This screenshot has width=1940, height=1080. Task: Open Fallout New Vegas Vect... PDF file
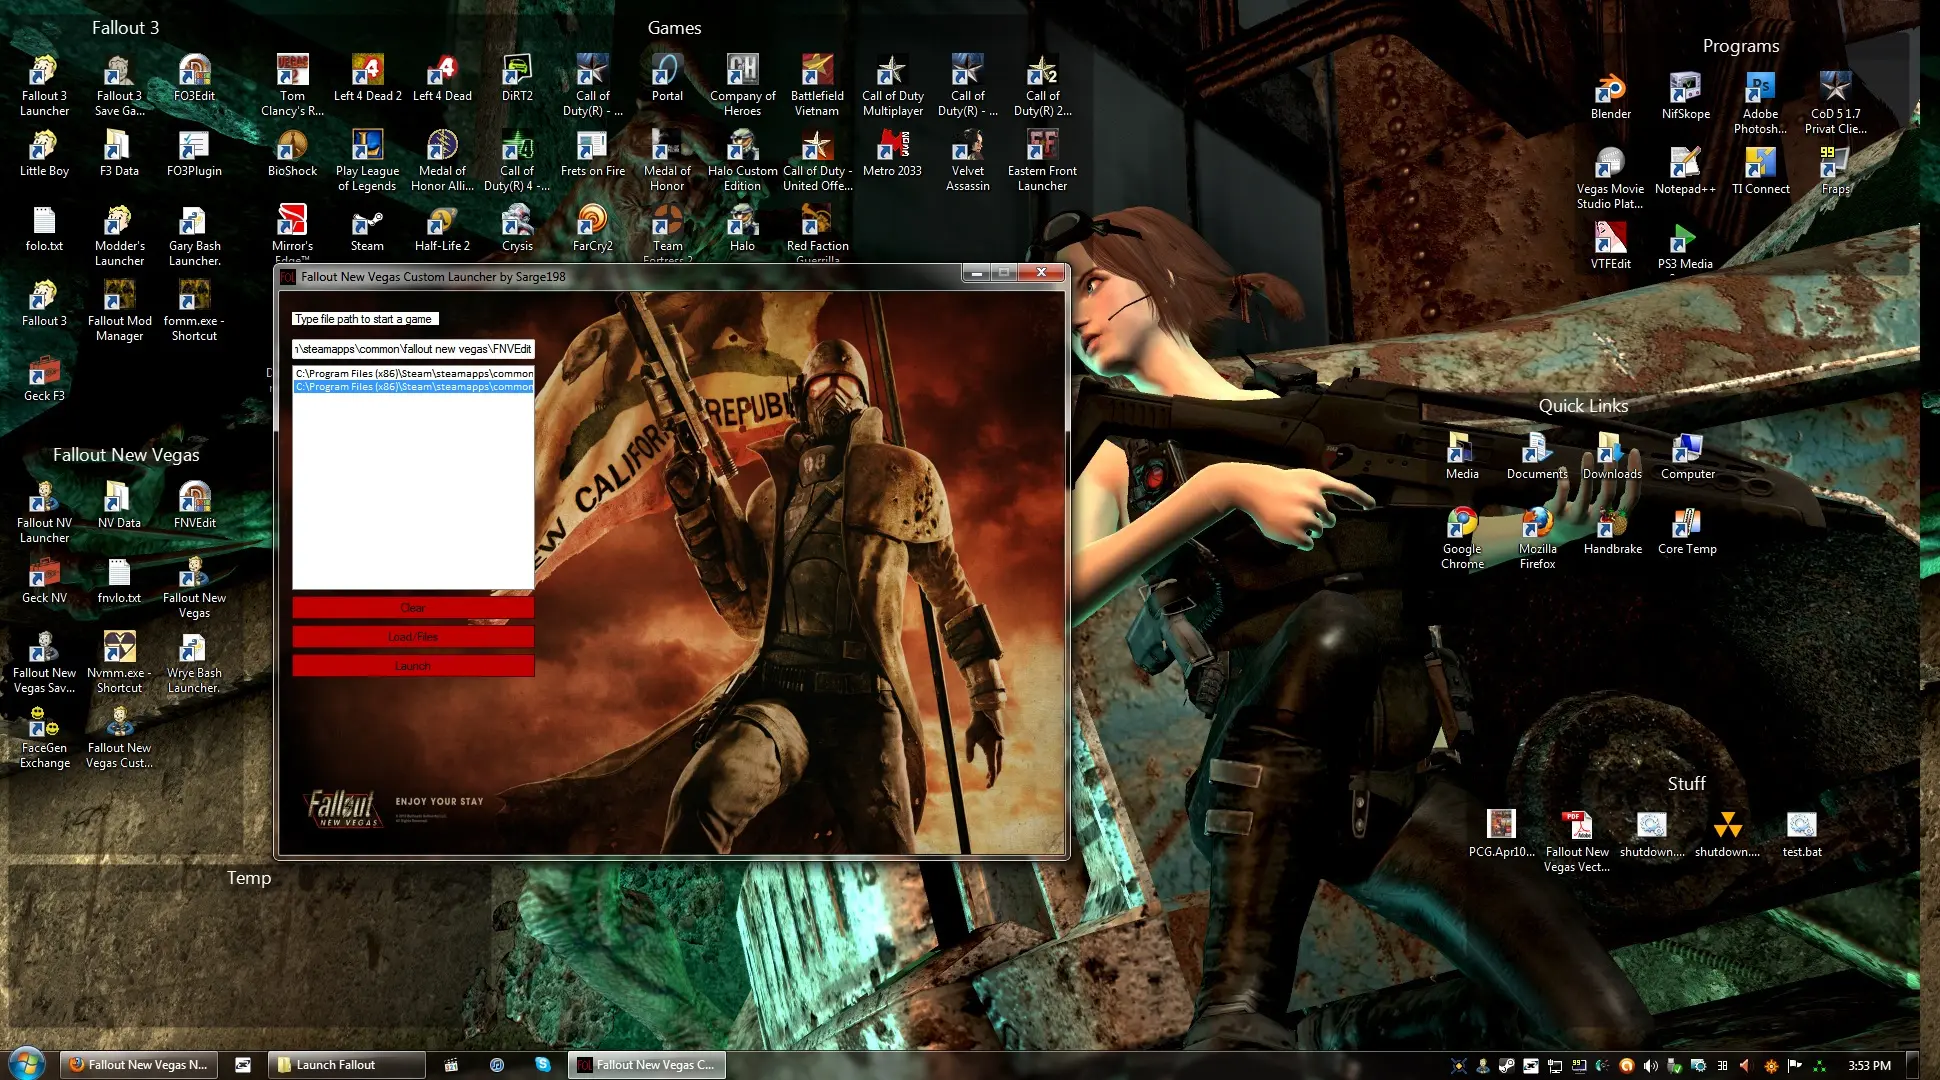(x=1576, y=841)
